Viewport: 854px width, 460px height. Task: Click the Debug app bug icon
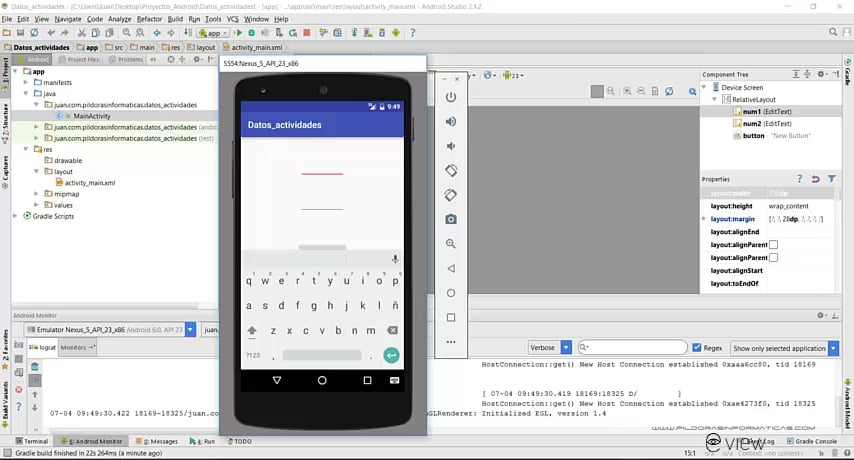point(252,33)
